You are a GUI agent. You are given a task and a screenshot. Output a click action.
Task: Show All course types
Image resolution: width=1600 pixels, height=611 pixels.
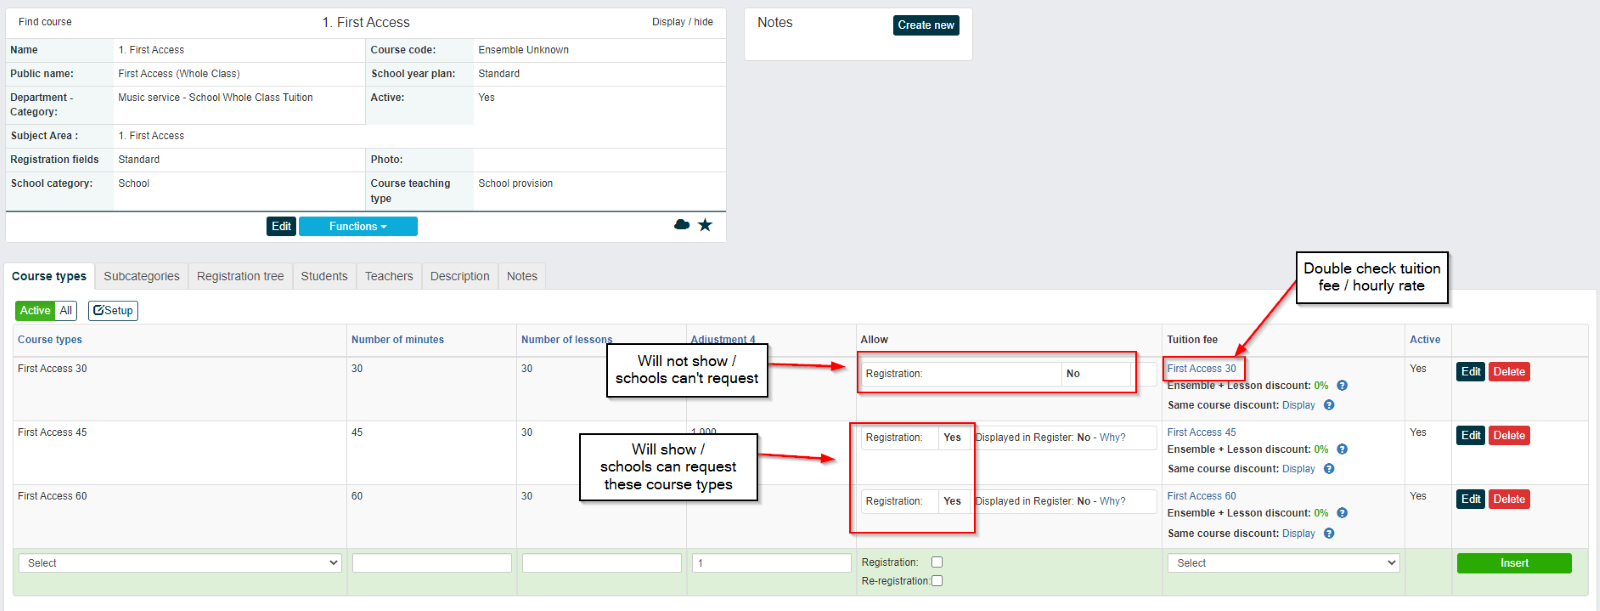click(66, 311)
